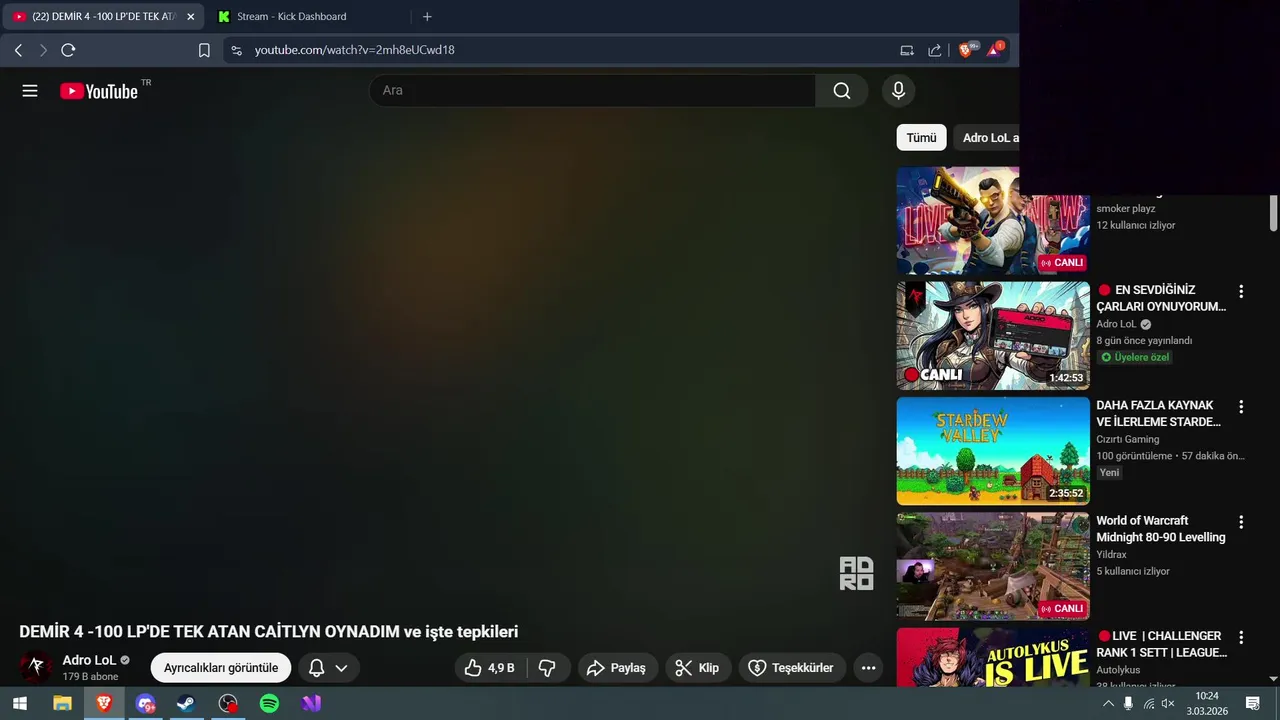The image size is (1280, 720).
Task: Open the Windows notification center icon
Action: click(x=1253, y=704)
